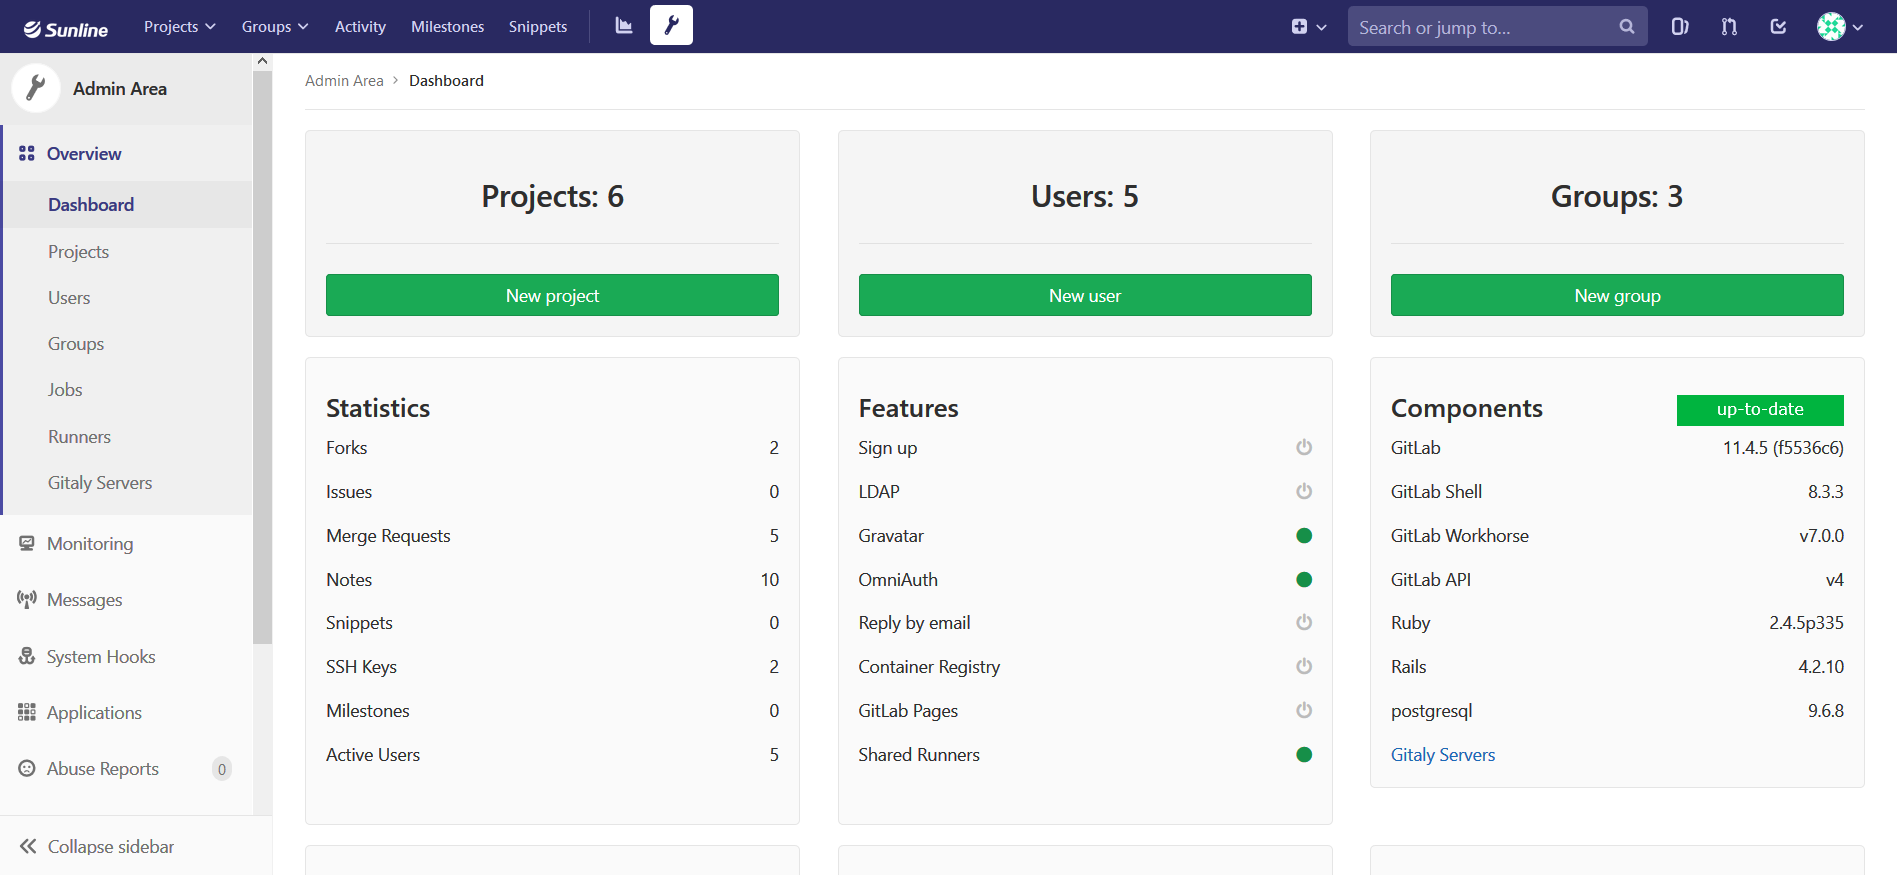Click the Abuse Reports count badge
The width and height of the screenshot is (1897, 875).
tap(222, 768)
